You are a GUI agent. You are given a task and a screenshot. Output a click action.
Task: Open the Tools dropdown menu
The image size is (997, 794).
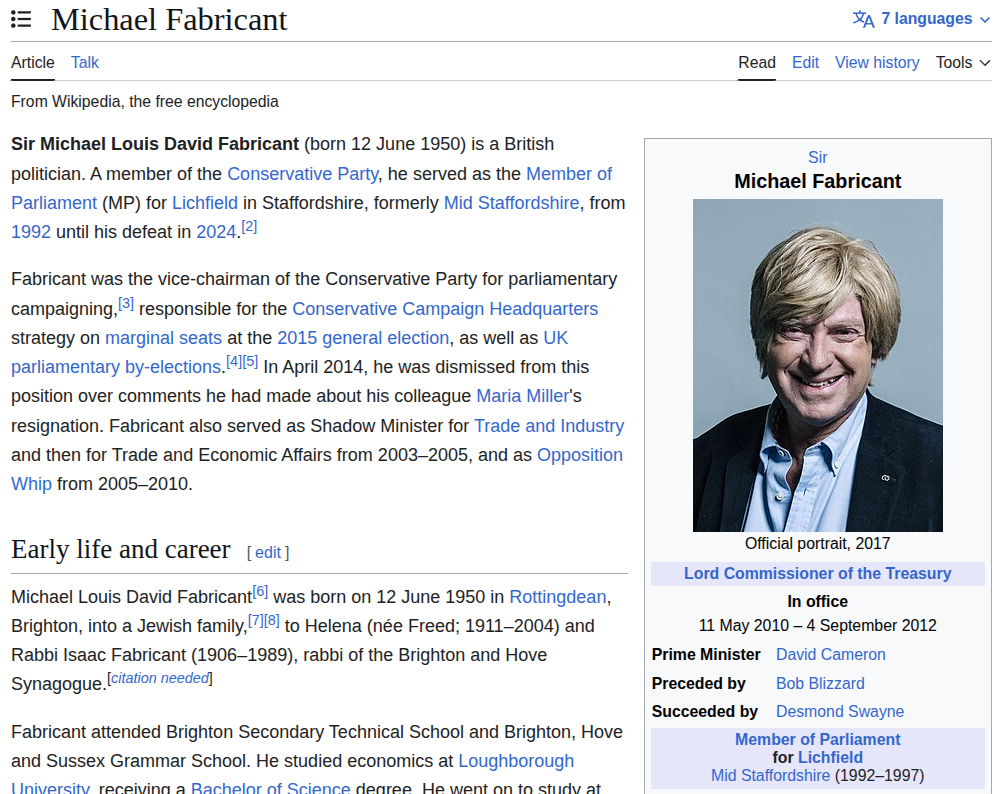(x=962, y=62)
